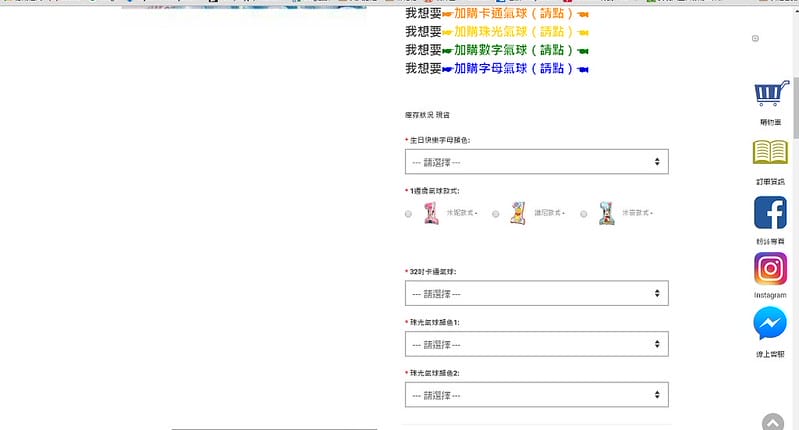Click the Pooh number 1 balloon image
Image resolution: width=799 pixels, height=430 pixels.
(518, 212)
